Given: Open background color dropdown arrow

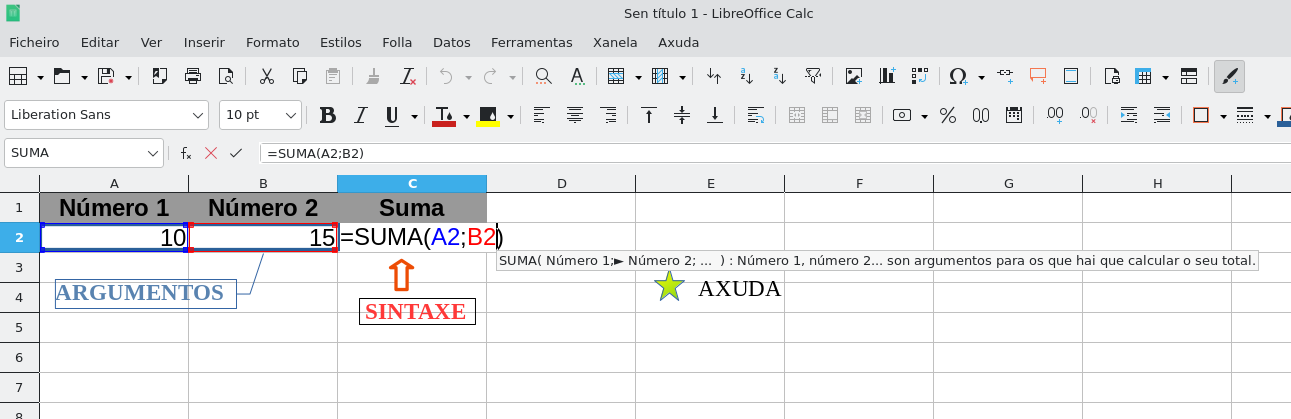Looking at the screenshot, I should (511, 115).
